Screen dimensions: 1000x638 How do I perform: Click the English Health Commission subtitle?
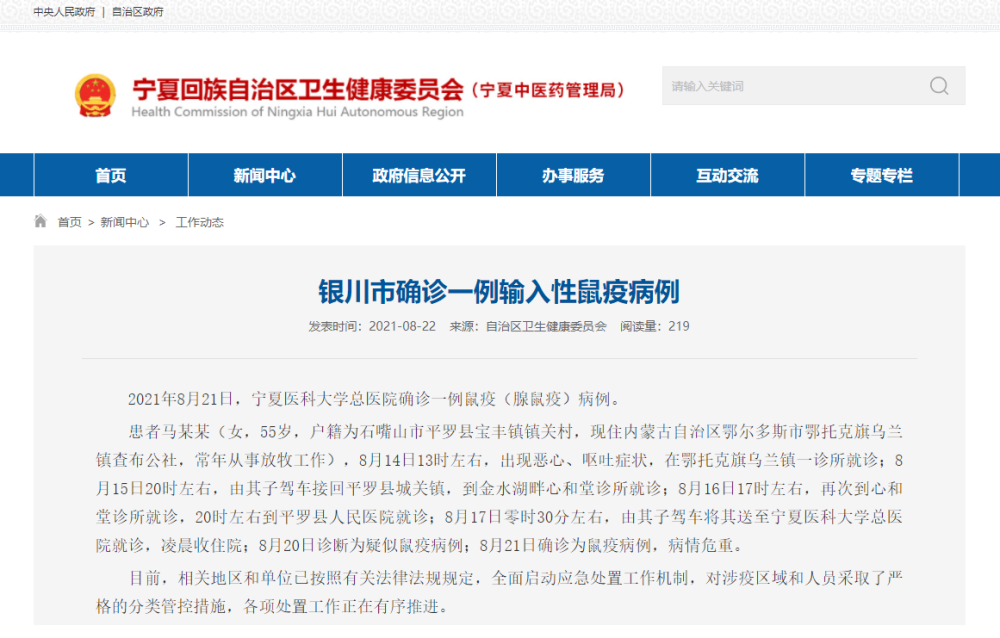(x=297, y=112)
